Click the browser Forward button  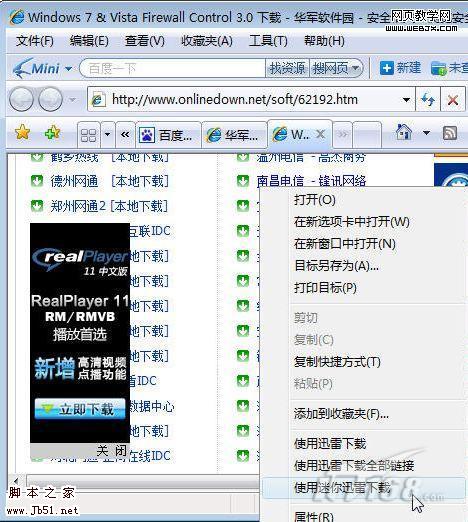[50, 99]
